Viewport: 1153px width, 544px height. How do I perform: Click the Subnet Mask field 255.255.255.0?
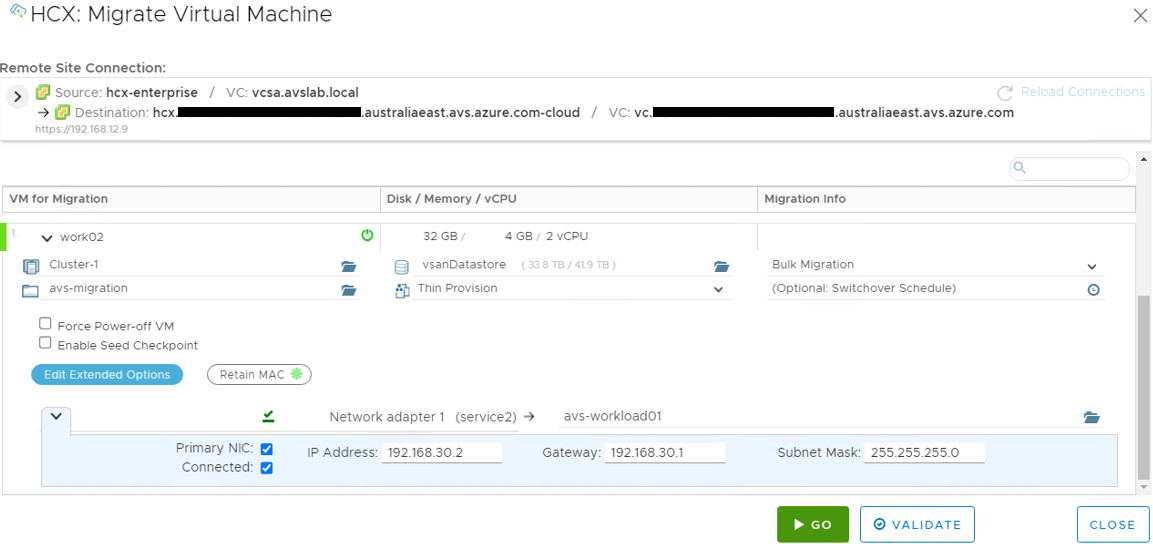[x=924, y=453]
